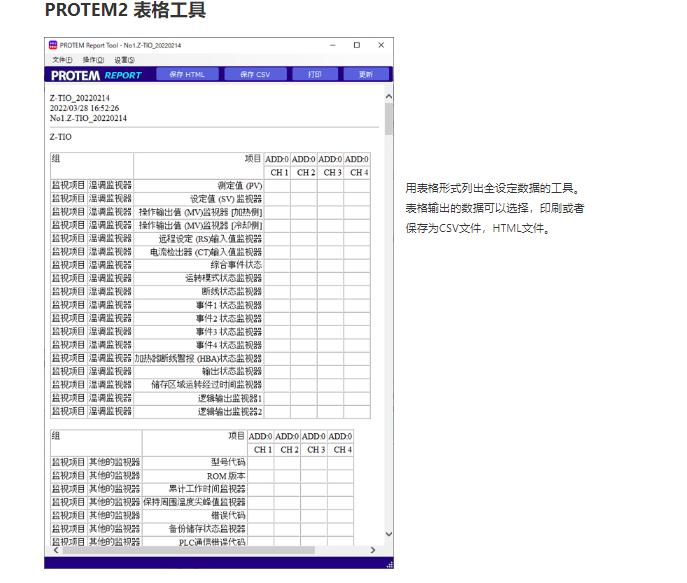Select the 设定值 (SV) 监视器 row
This screenshot has width=687, height=583.
coord(210,199)
